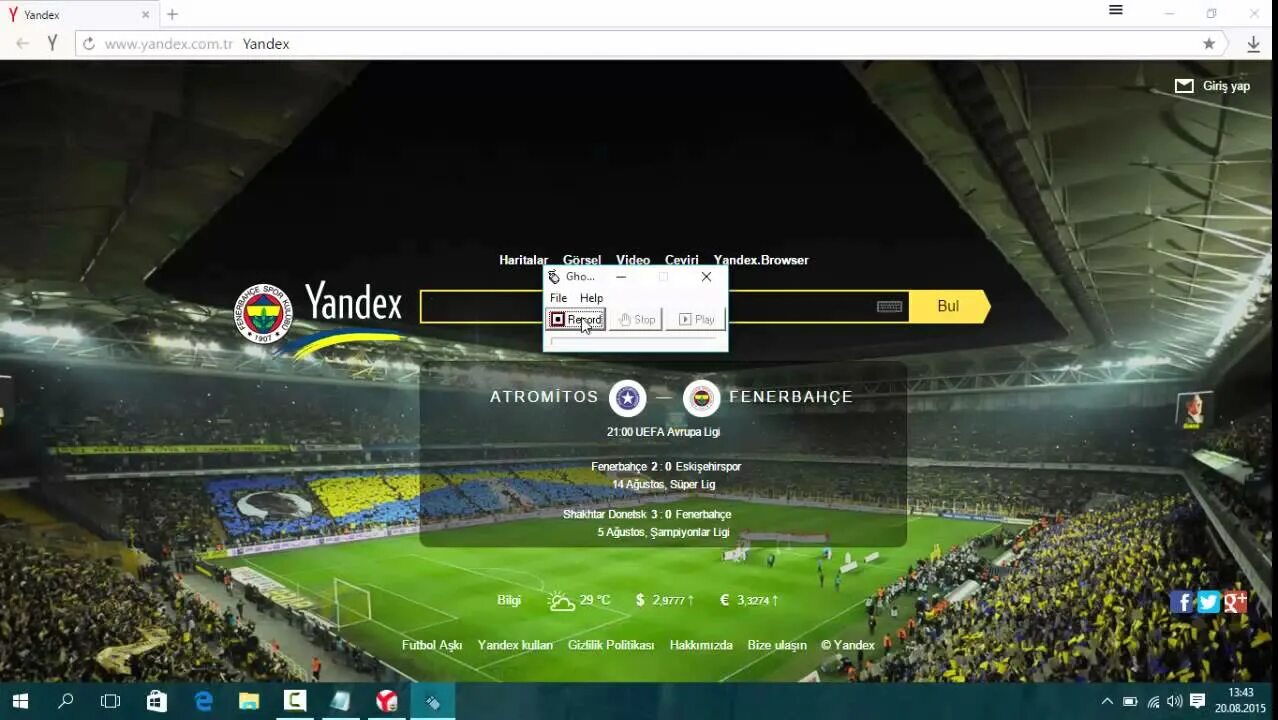Image resolution: width=1278 pixels, height=720 pixels.
Task: Click the Yandex Y home button in toolbar
Action: (52, 44)
